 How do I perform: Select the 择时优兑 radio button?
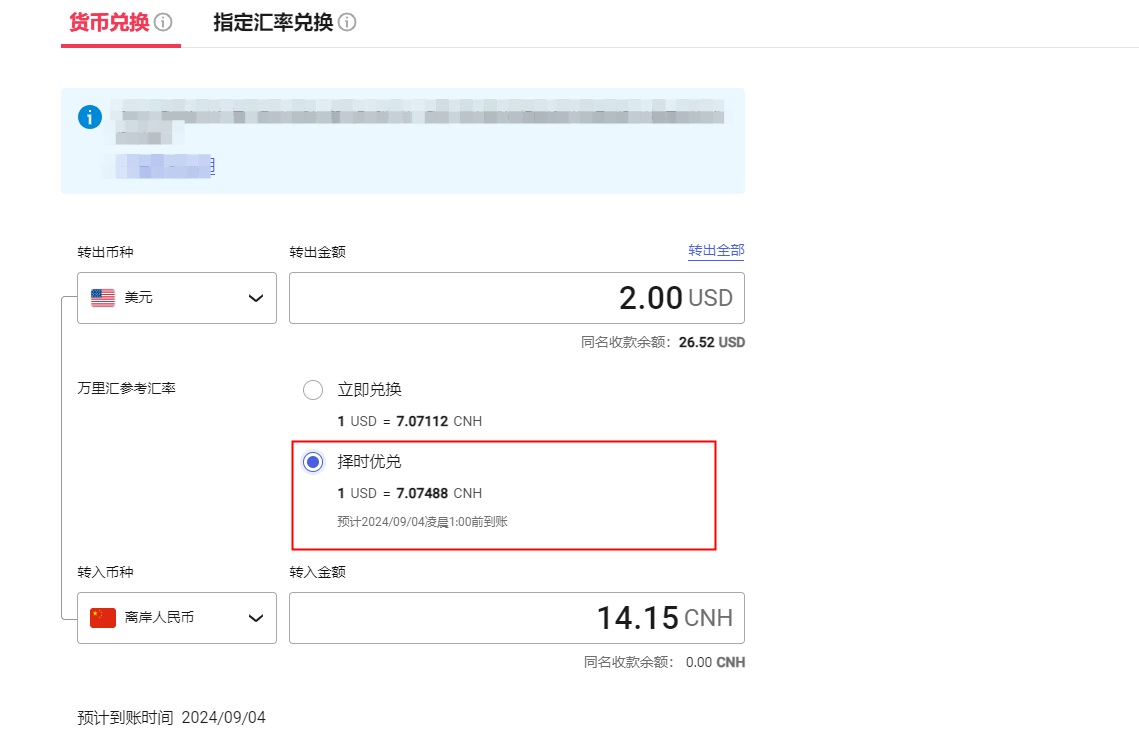pyautogui.click(x=313, y=462)
